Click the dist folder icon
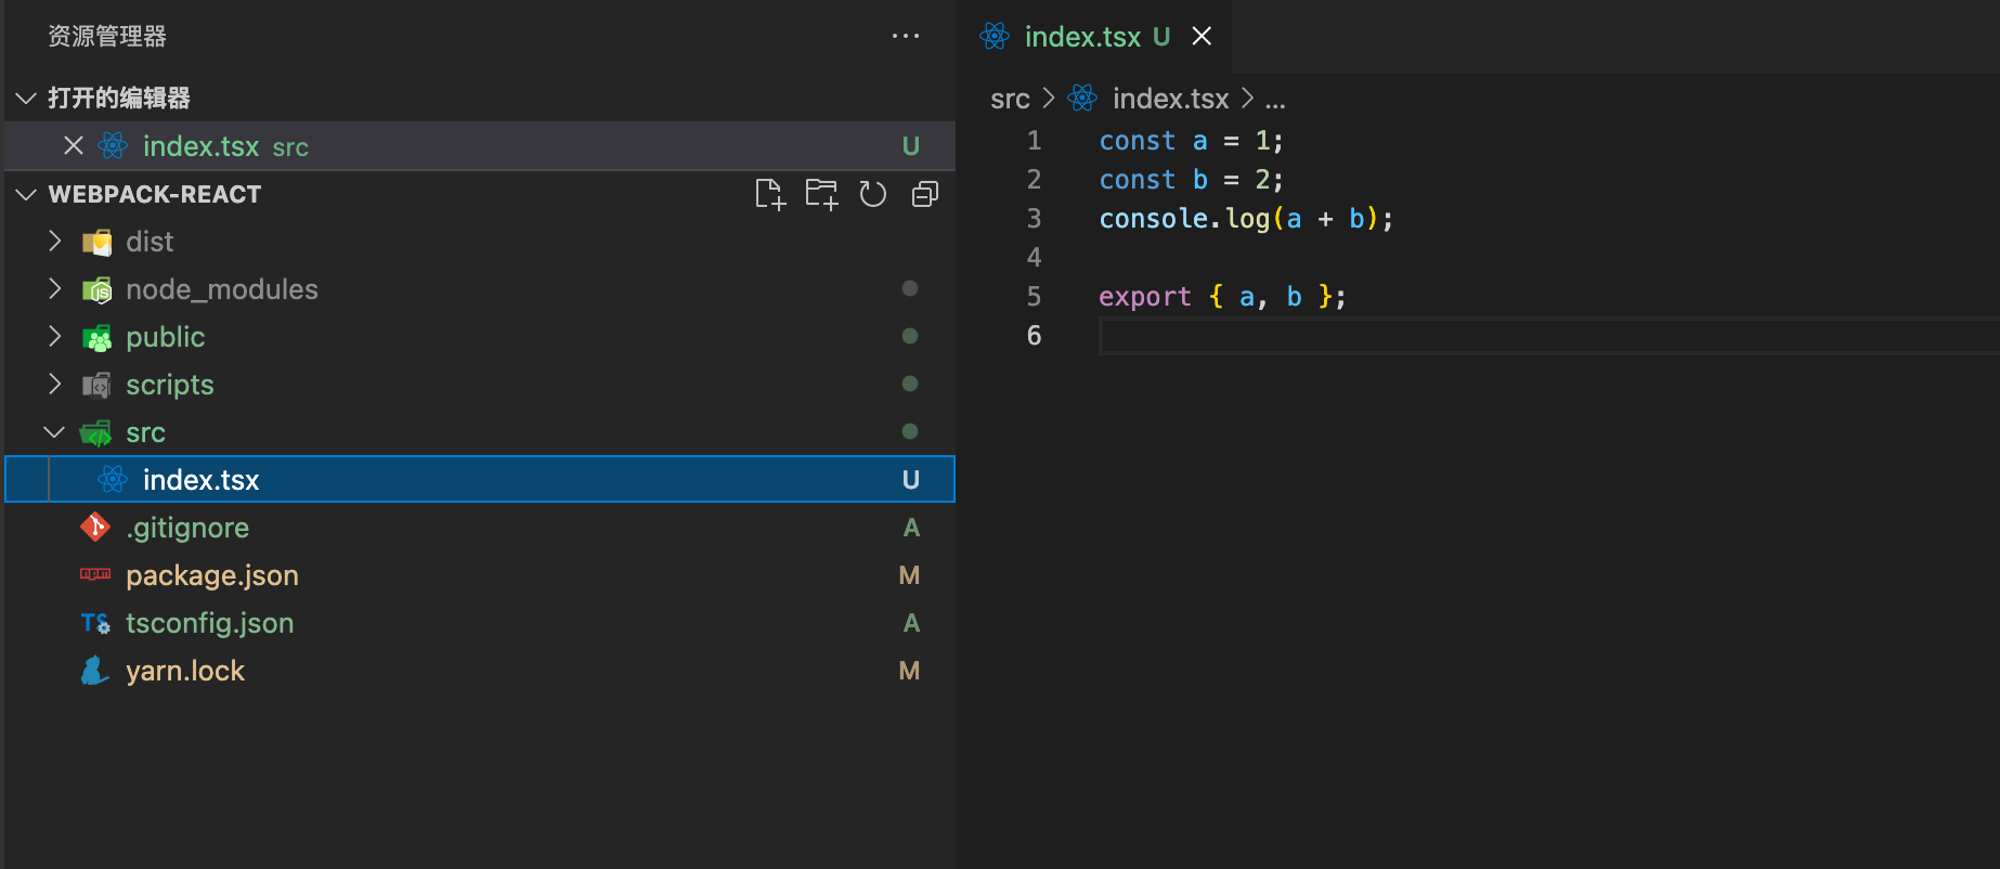 tap(97, 242)
